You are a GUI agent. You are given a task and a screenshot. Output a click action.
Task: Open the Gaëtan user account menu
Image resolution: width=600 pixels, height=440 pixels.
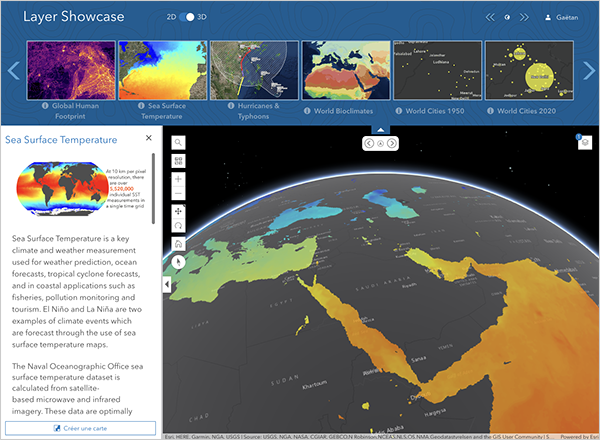[561, 17]
